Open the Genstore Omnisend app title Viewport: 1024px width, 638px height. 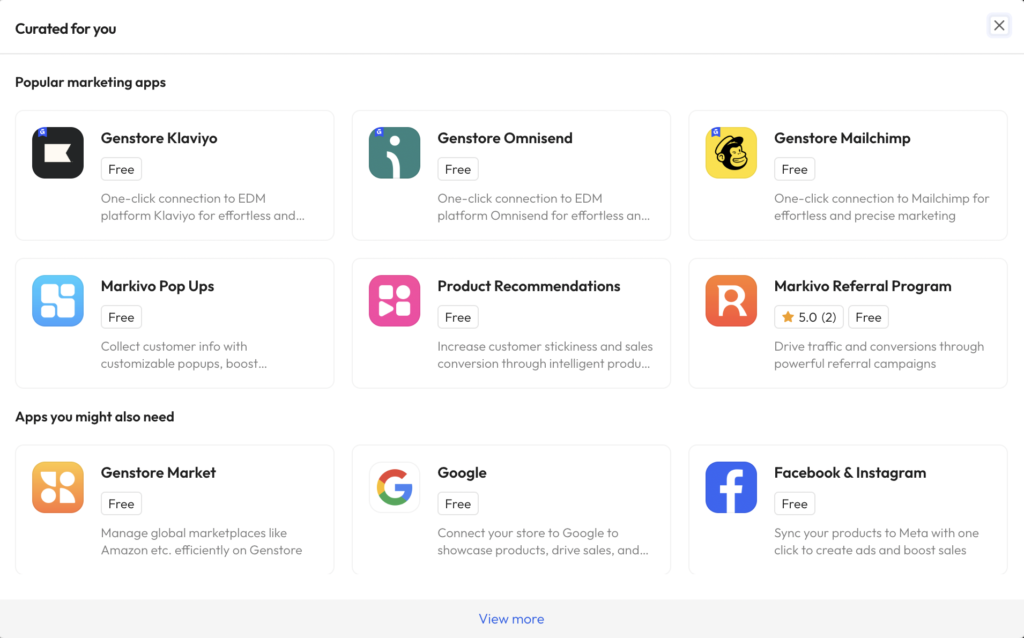505,138
